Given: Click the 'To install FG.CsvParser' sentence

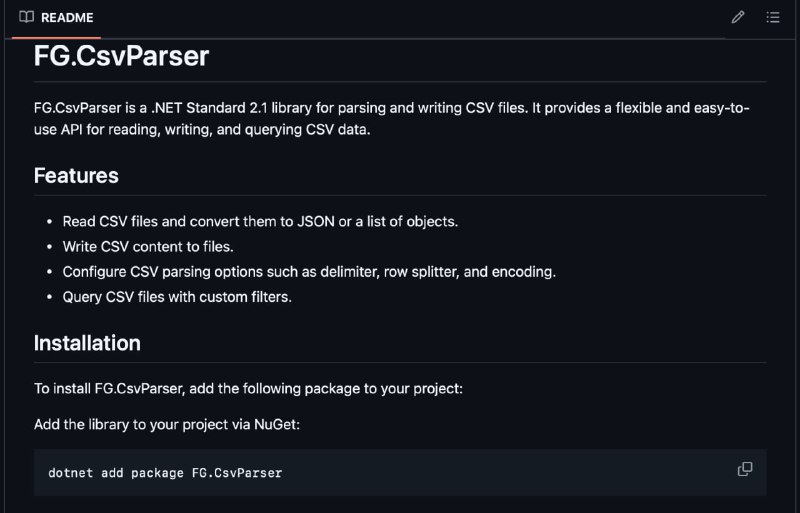Looking at the screenshot, I should 248,388.
